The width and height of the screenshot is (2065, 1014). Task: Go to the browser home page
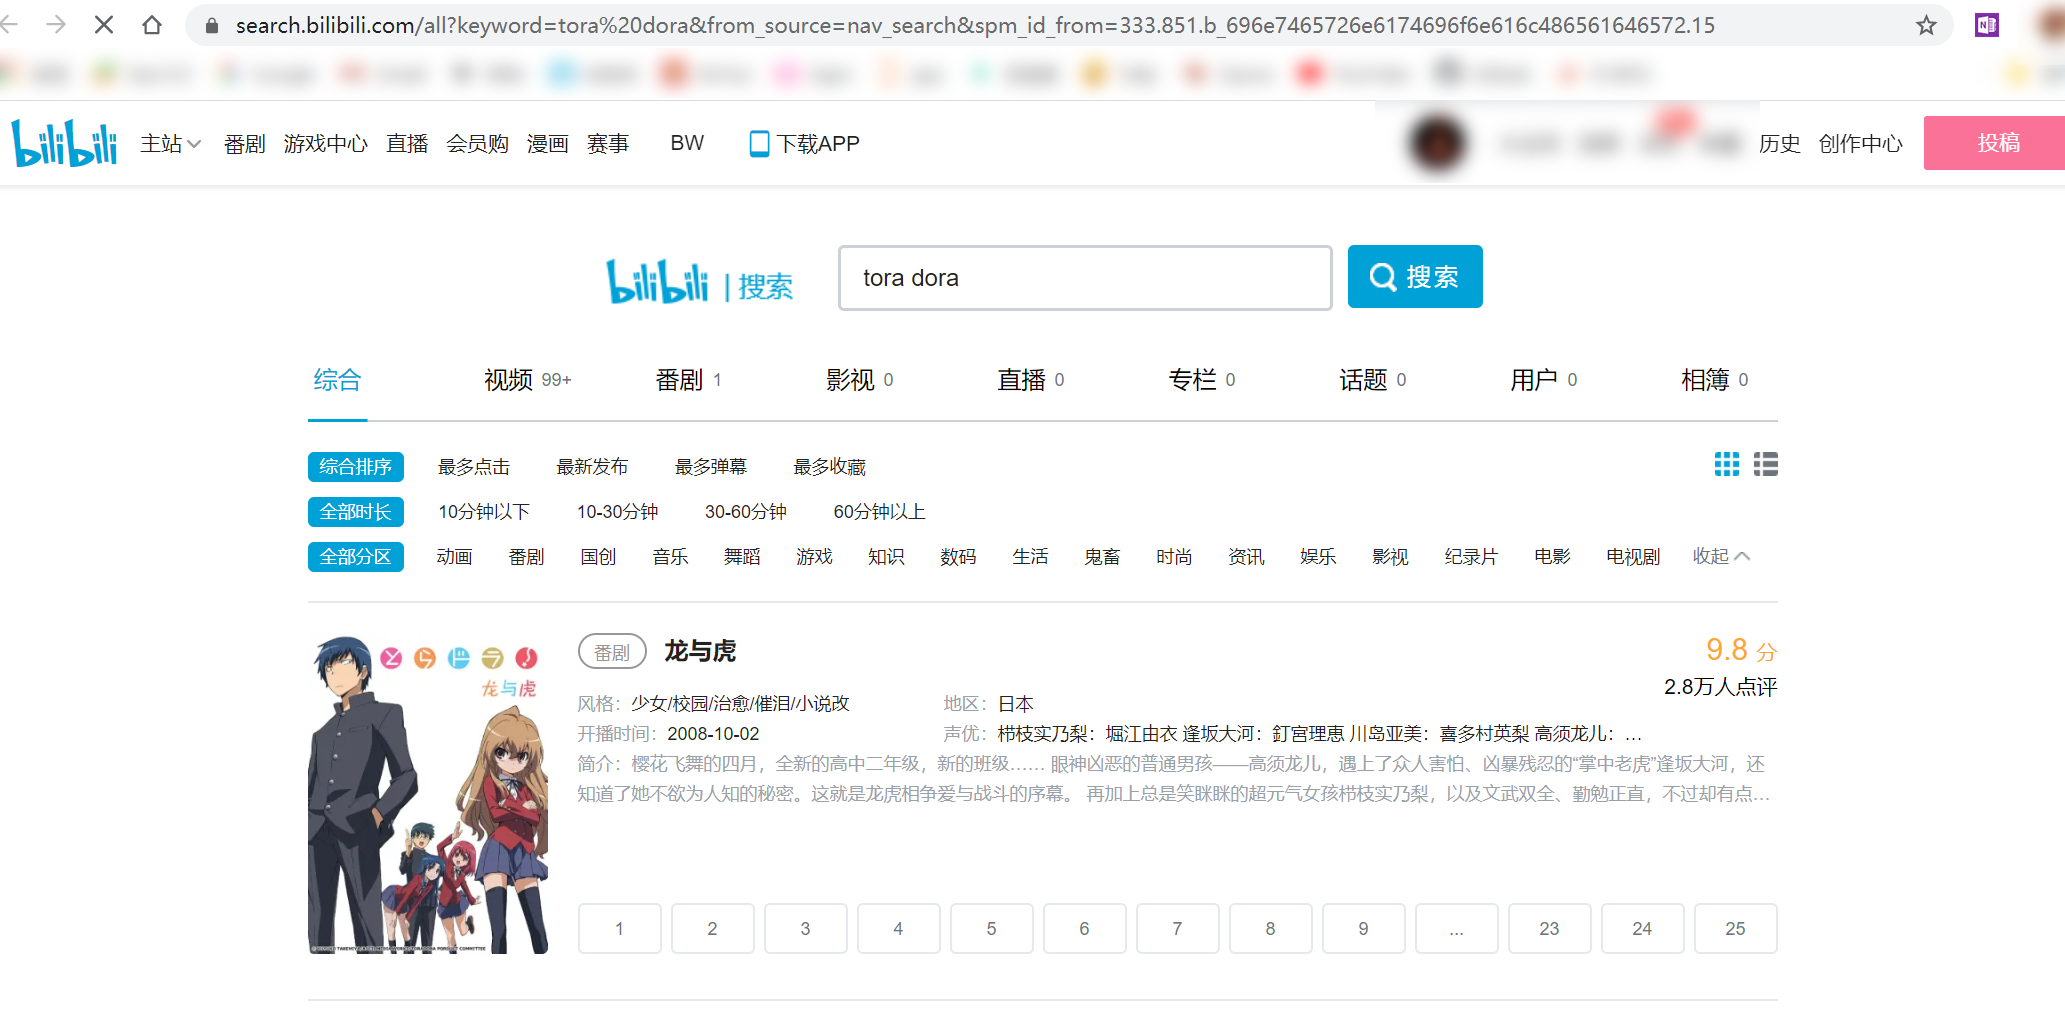click(x=152, y=25)
